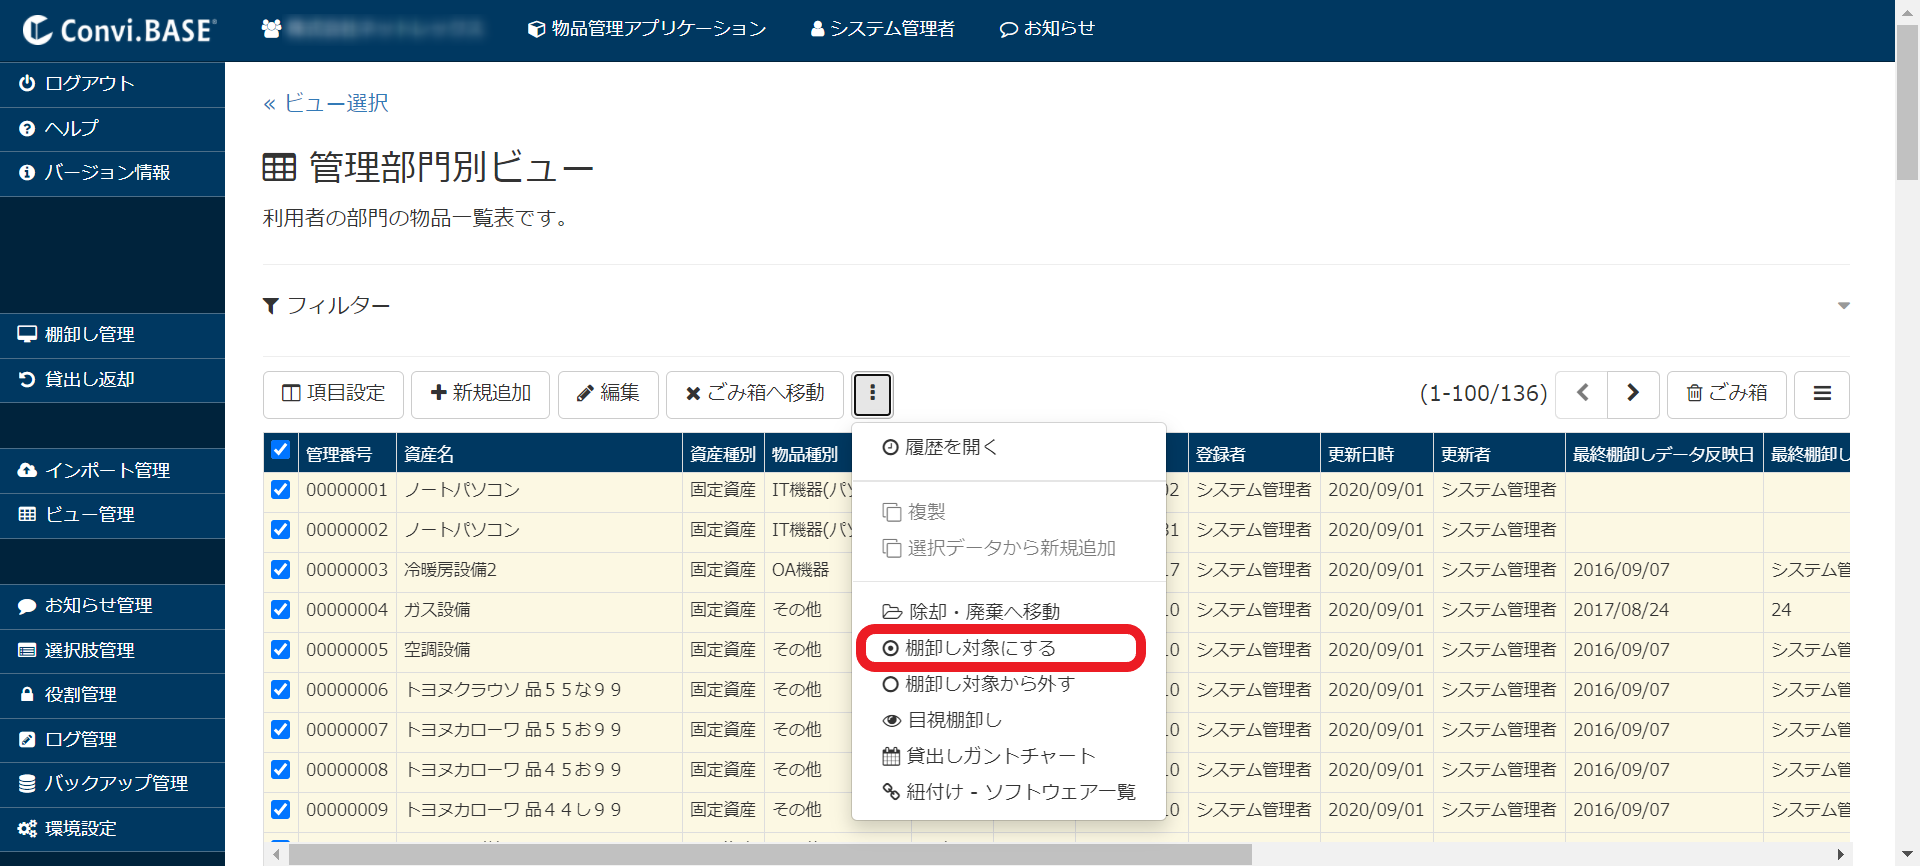Viewport: 1920px width, 866px height.
Task: Choose 除却・廃棄へ移動
Action: coord(1009,612)
